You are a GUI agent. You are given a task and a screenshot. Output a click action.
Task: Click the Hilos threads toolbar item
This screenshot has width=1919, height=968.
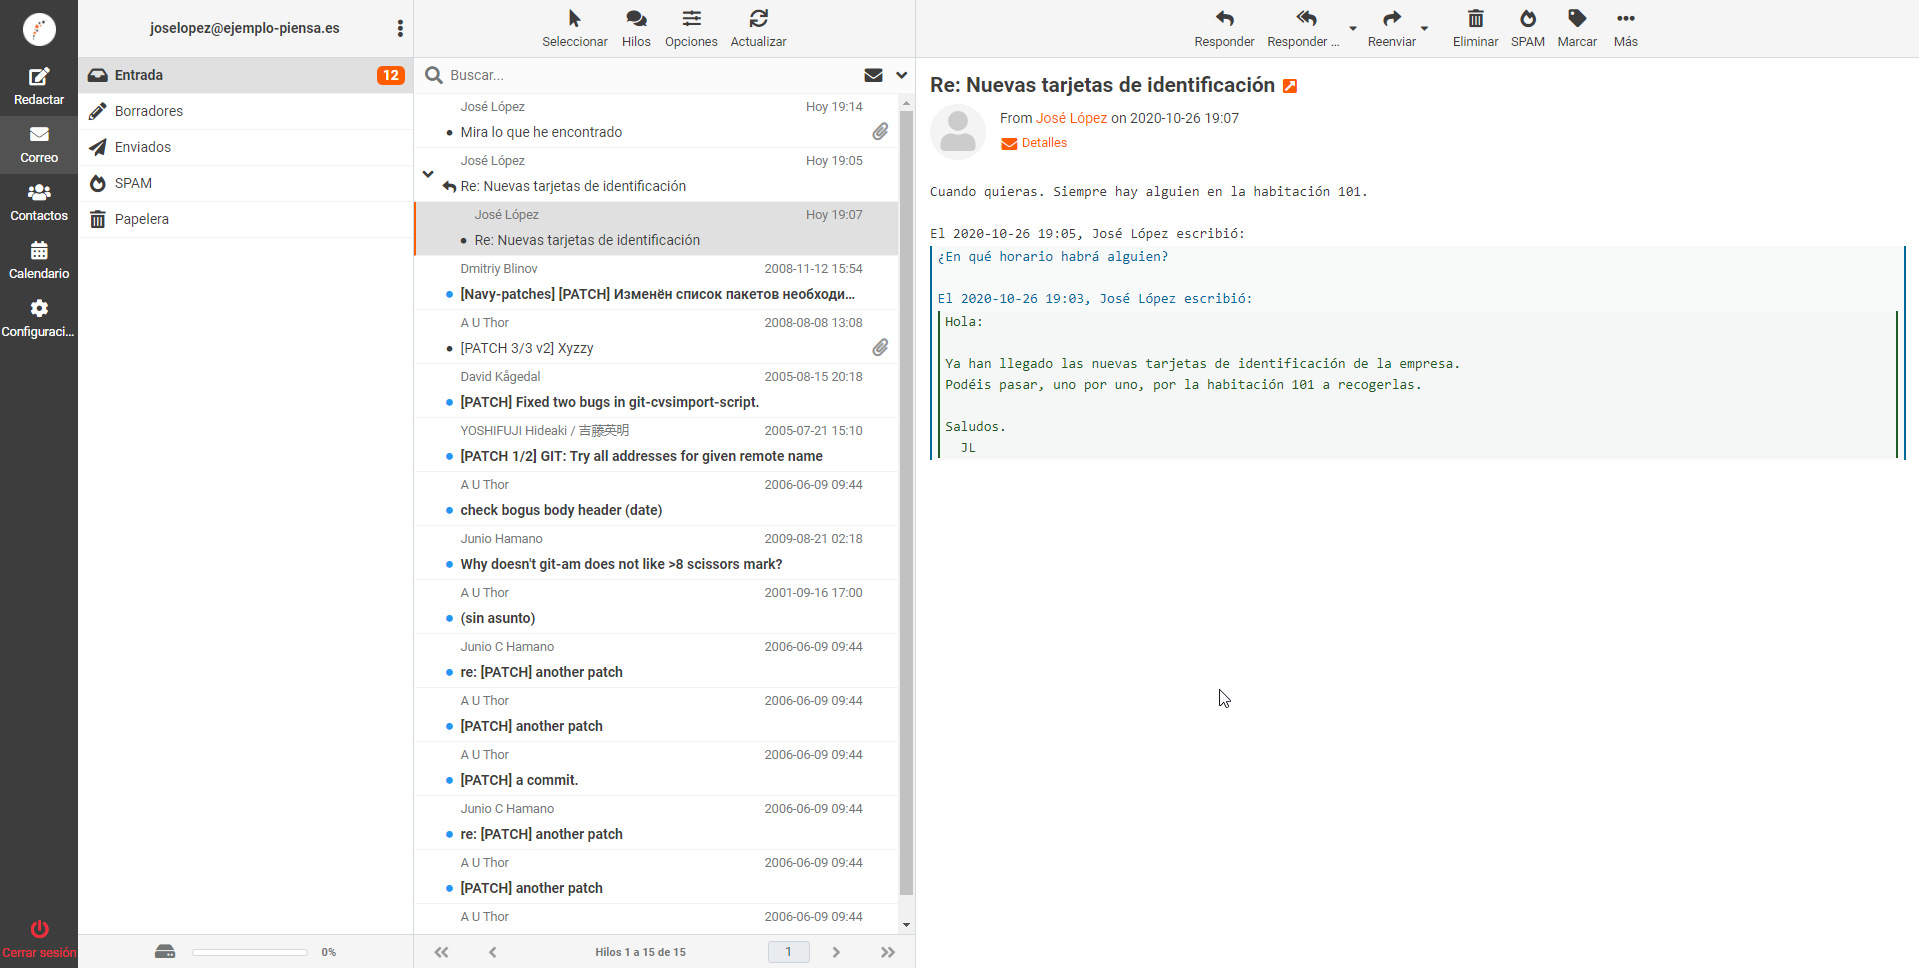636,29
